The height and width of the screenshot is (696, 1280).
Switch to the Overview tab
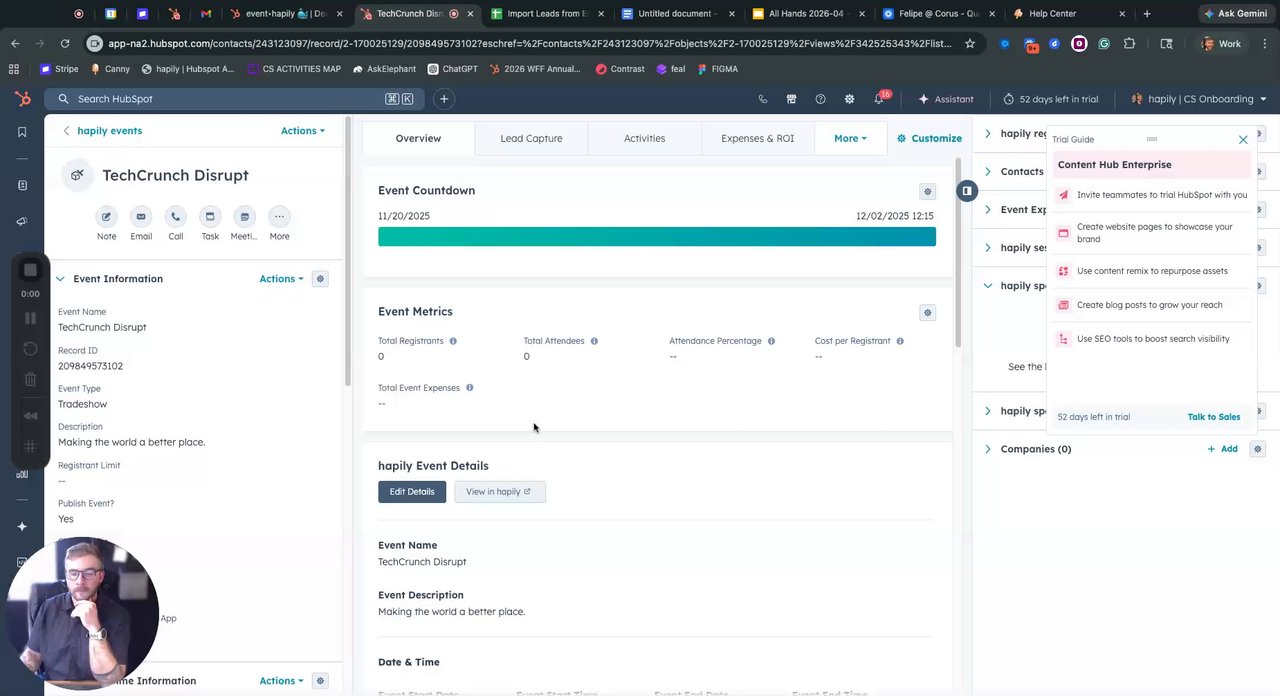tap(418, 138)
